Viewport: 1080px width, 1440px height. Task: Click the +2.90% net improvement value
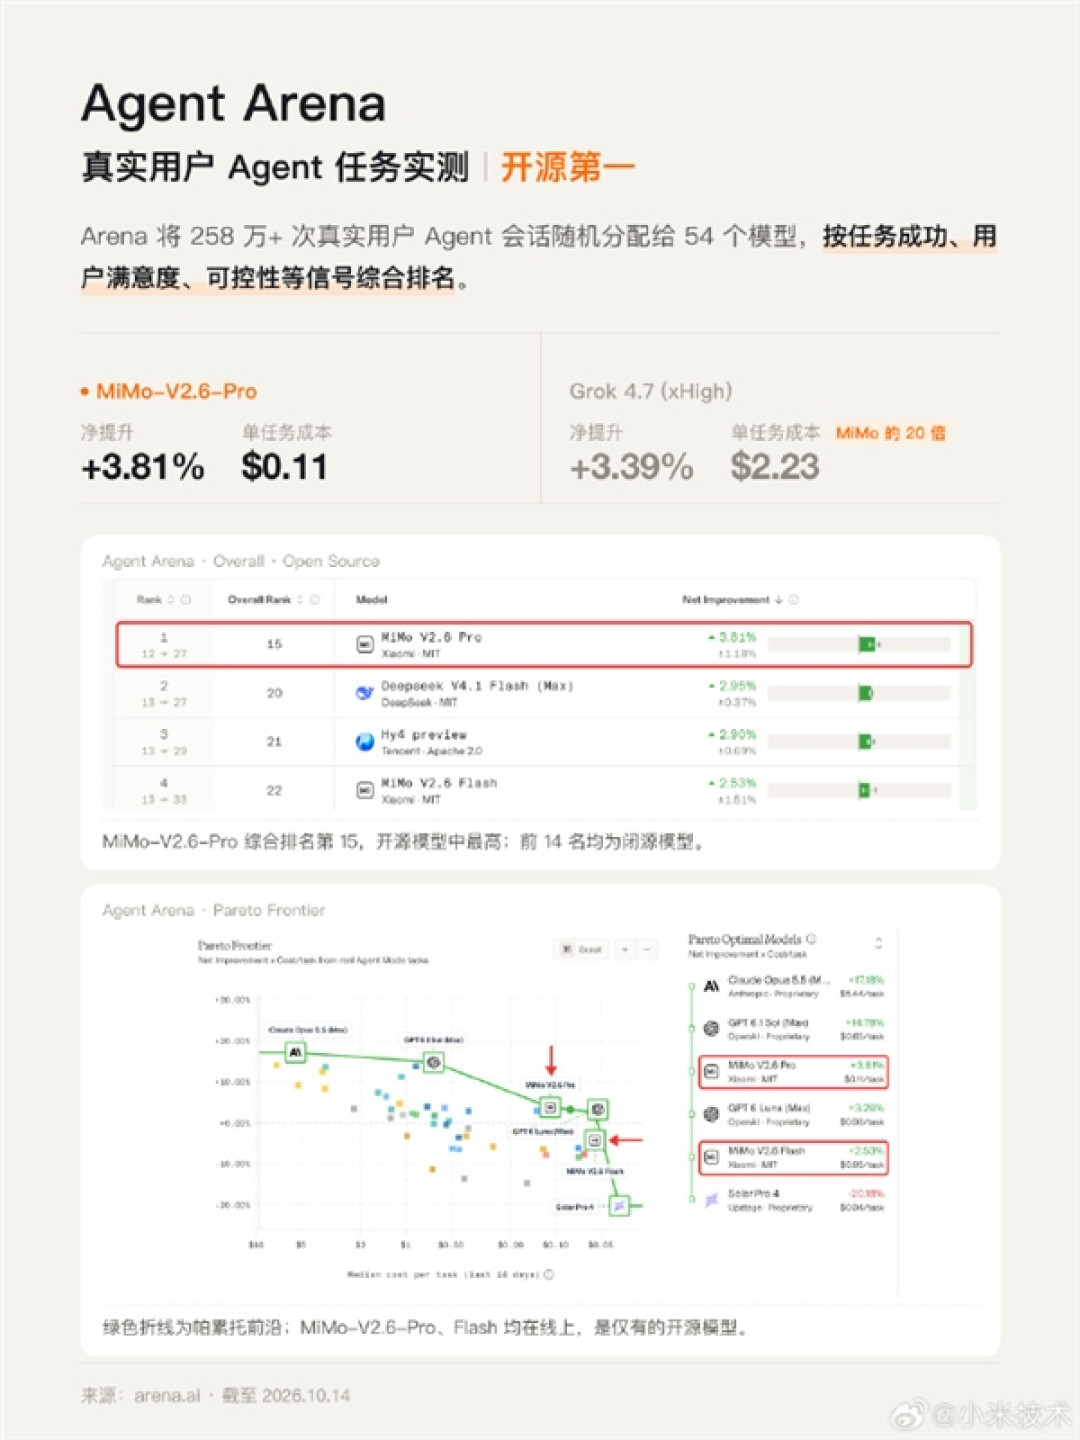(x=733, y=735)
